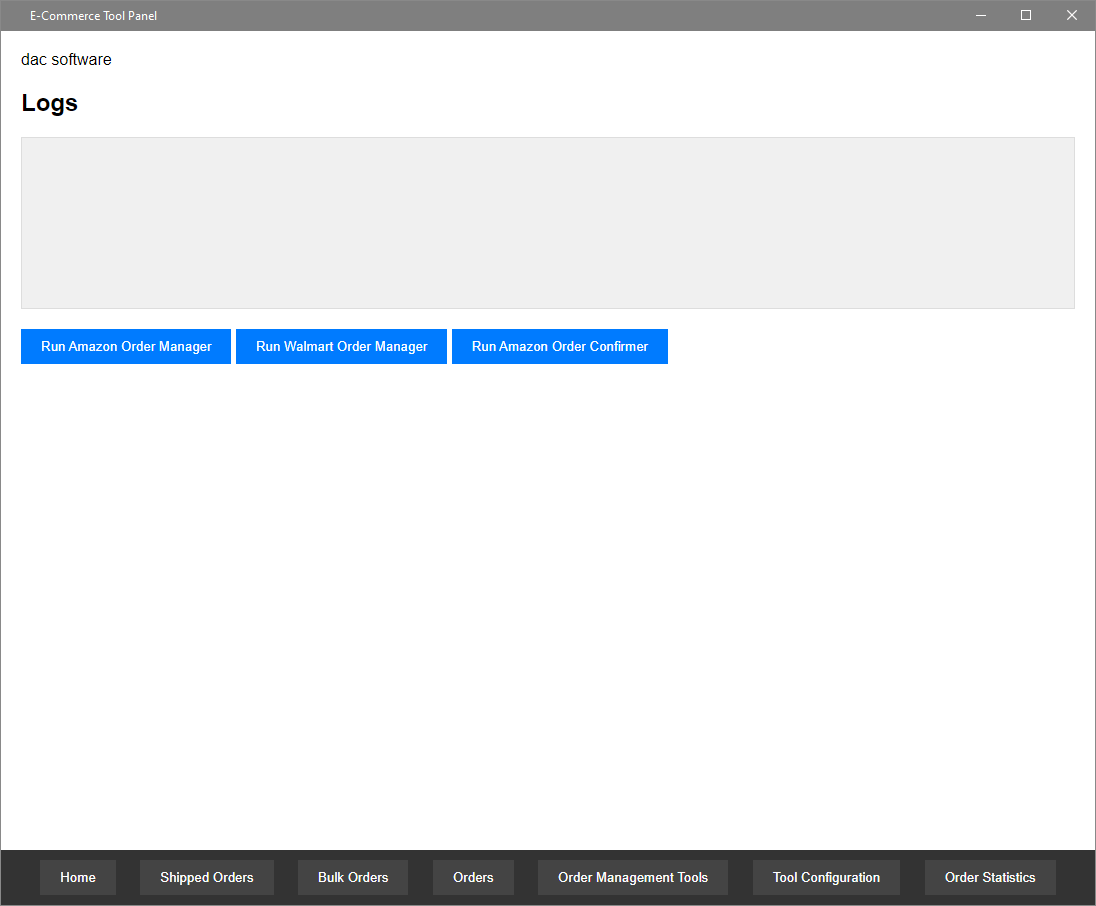The width and height of the screenshot is (1096, 906).
Task: Click the blank area below the run buttons
Action: pyautogui.click(x=548, y=600)
